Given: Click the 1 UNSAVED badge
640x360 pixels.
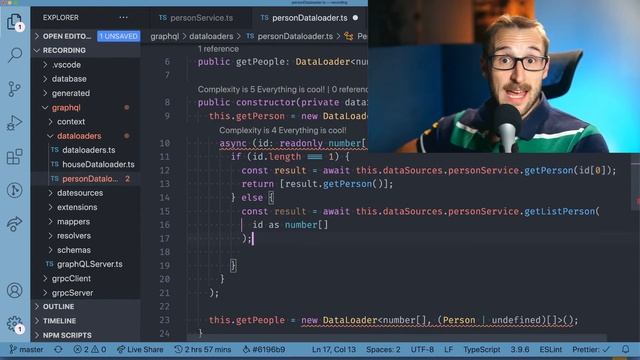Looking at the screenshot, I should (118, 36).
